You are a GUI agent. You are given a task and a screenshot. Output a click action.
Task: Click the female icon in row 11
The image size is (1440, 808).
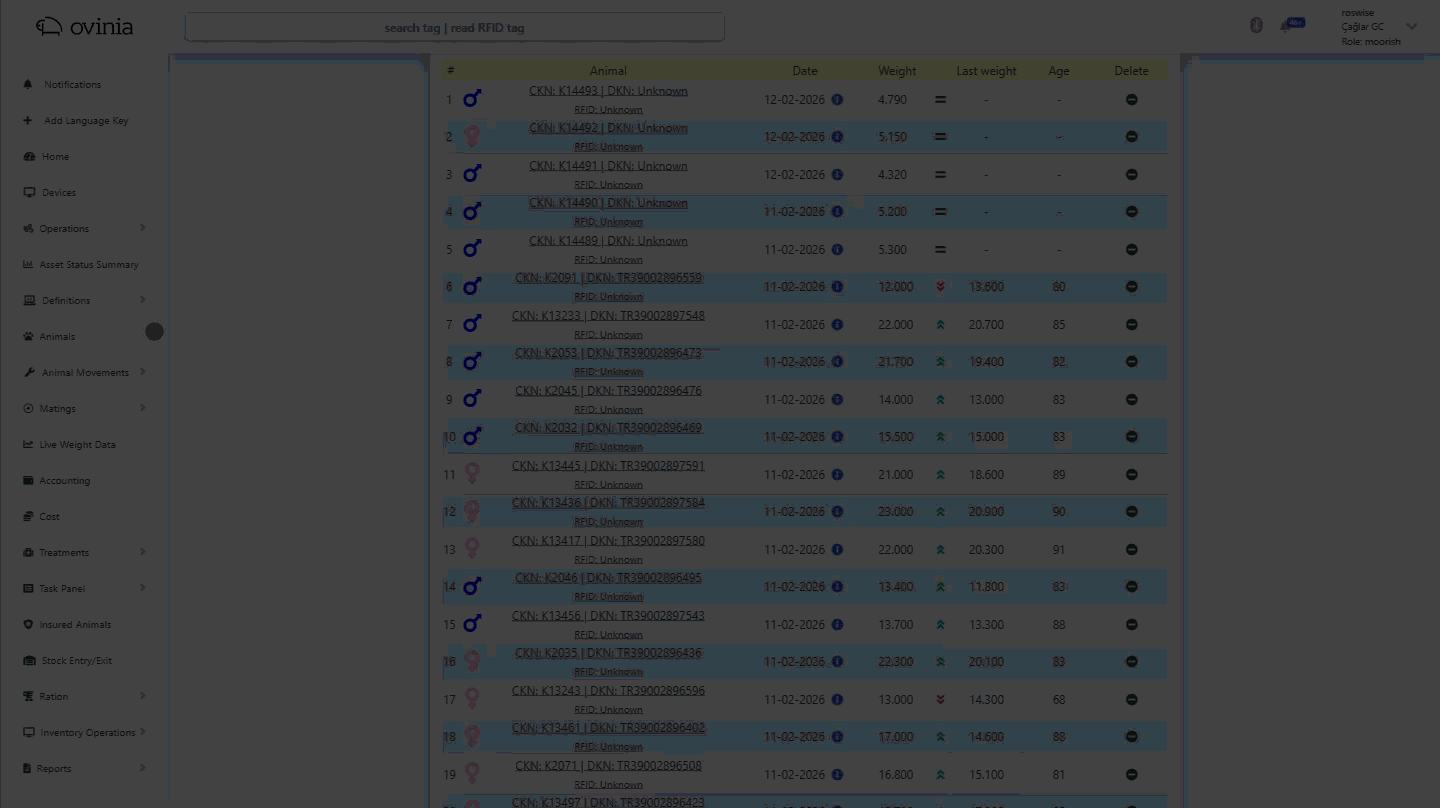coord(472,474)
